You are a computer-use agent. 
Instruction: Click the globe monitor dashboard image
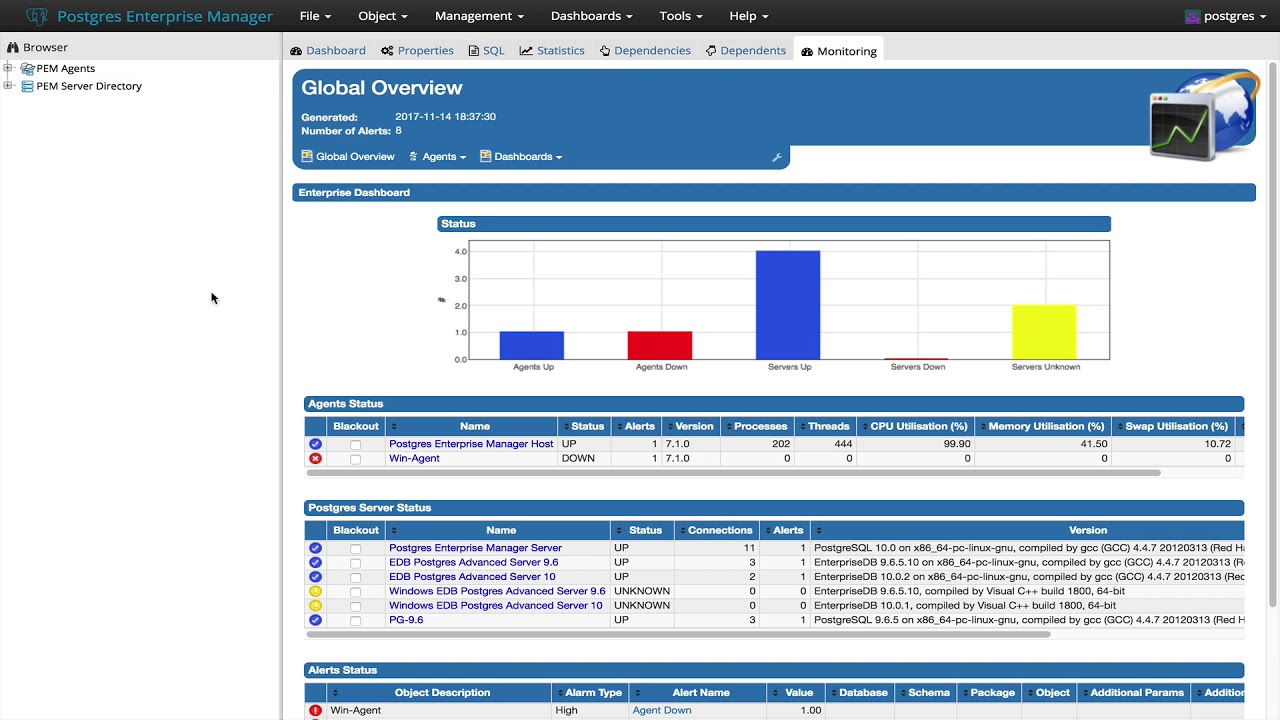tap(1202, 116)
